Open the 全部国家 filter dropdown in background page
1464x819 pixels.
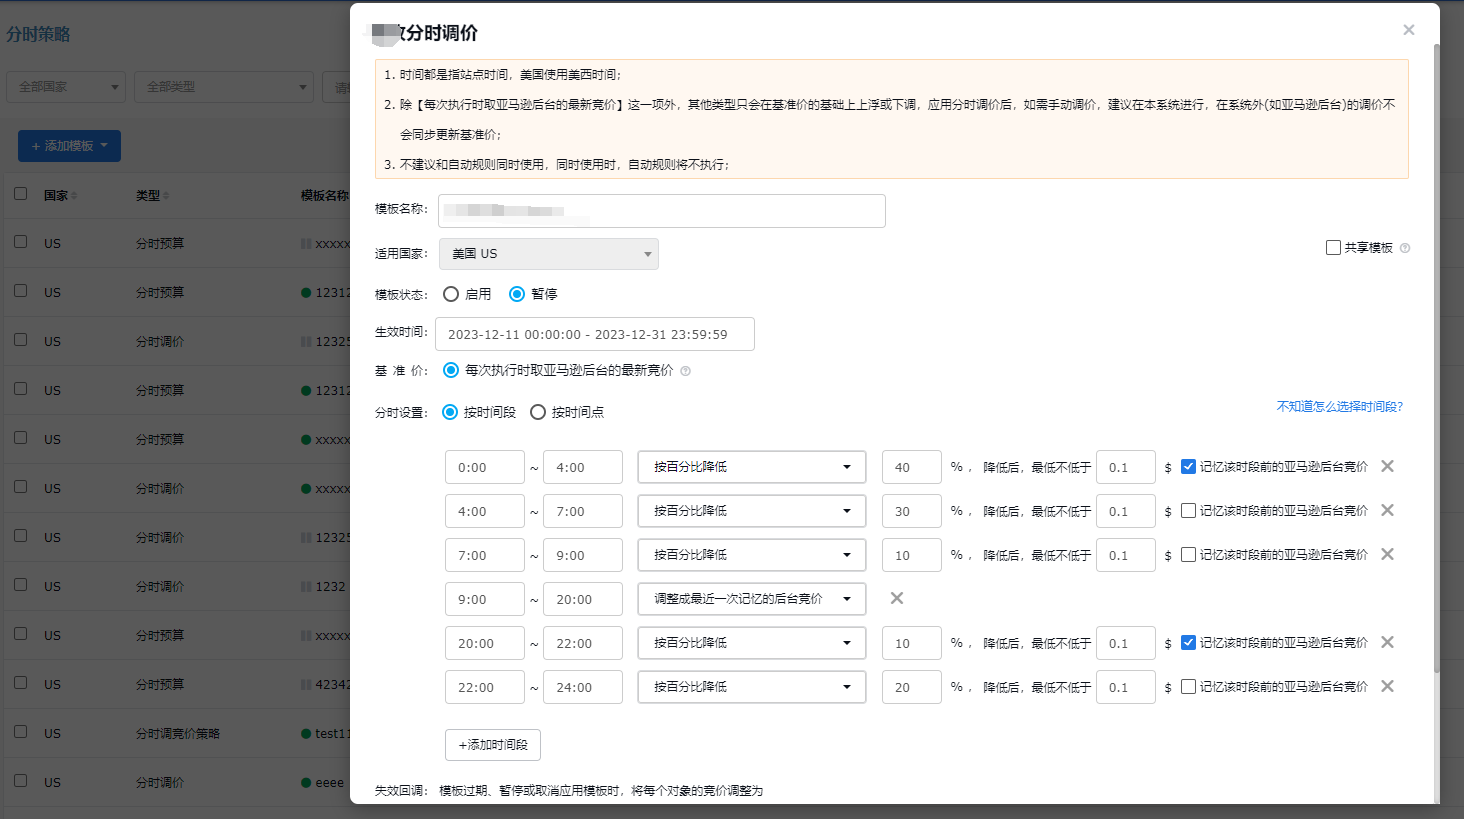click(66, 87)
